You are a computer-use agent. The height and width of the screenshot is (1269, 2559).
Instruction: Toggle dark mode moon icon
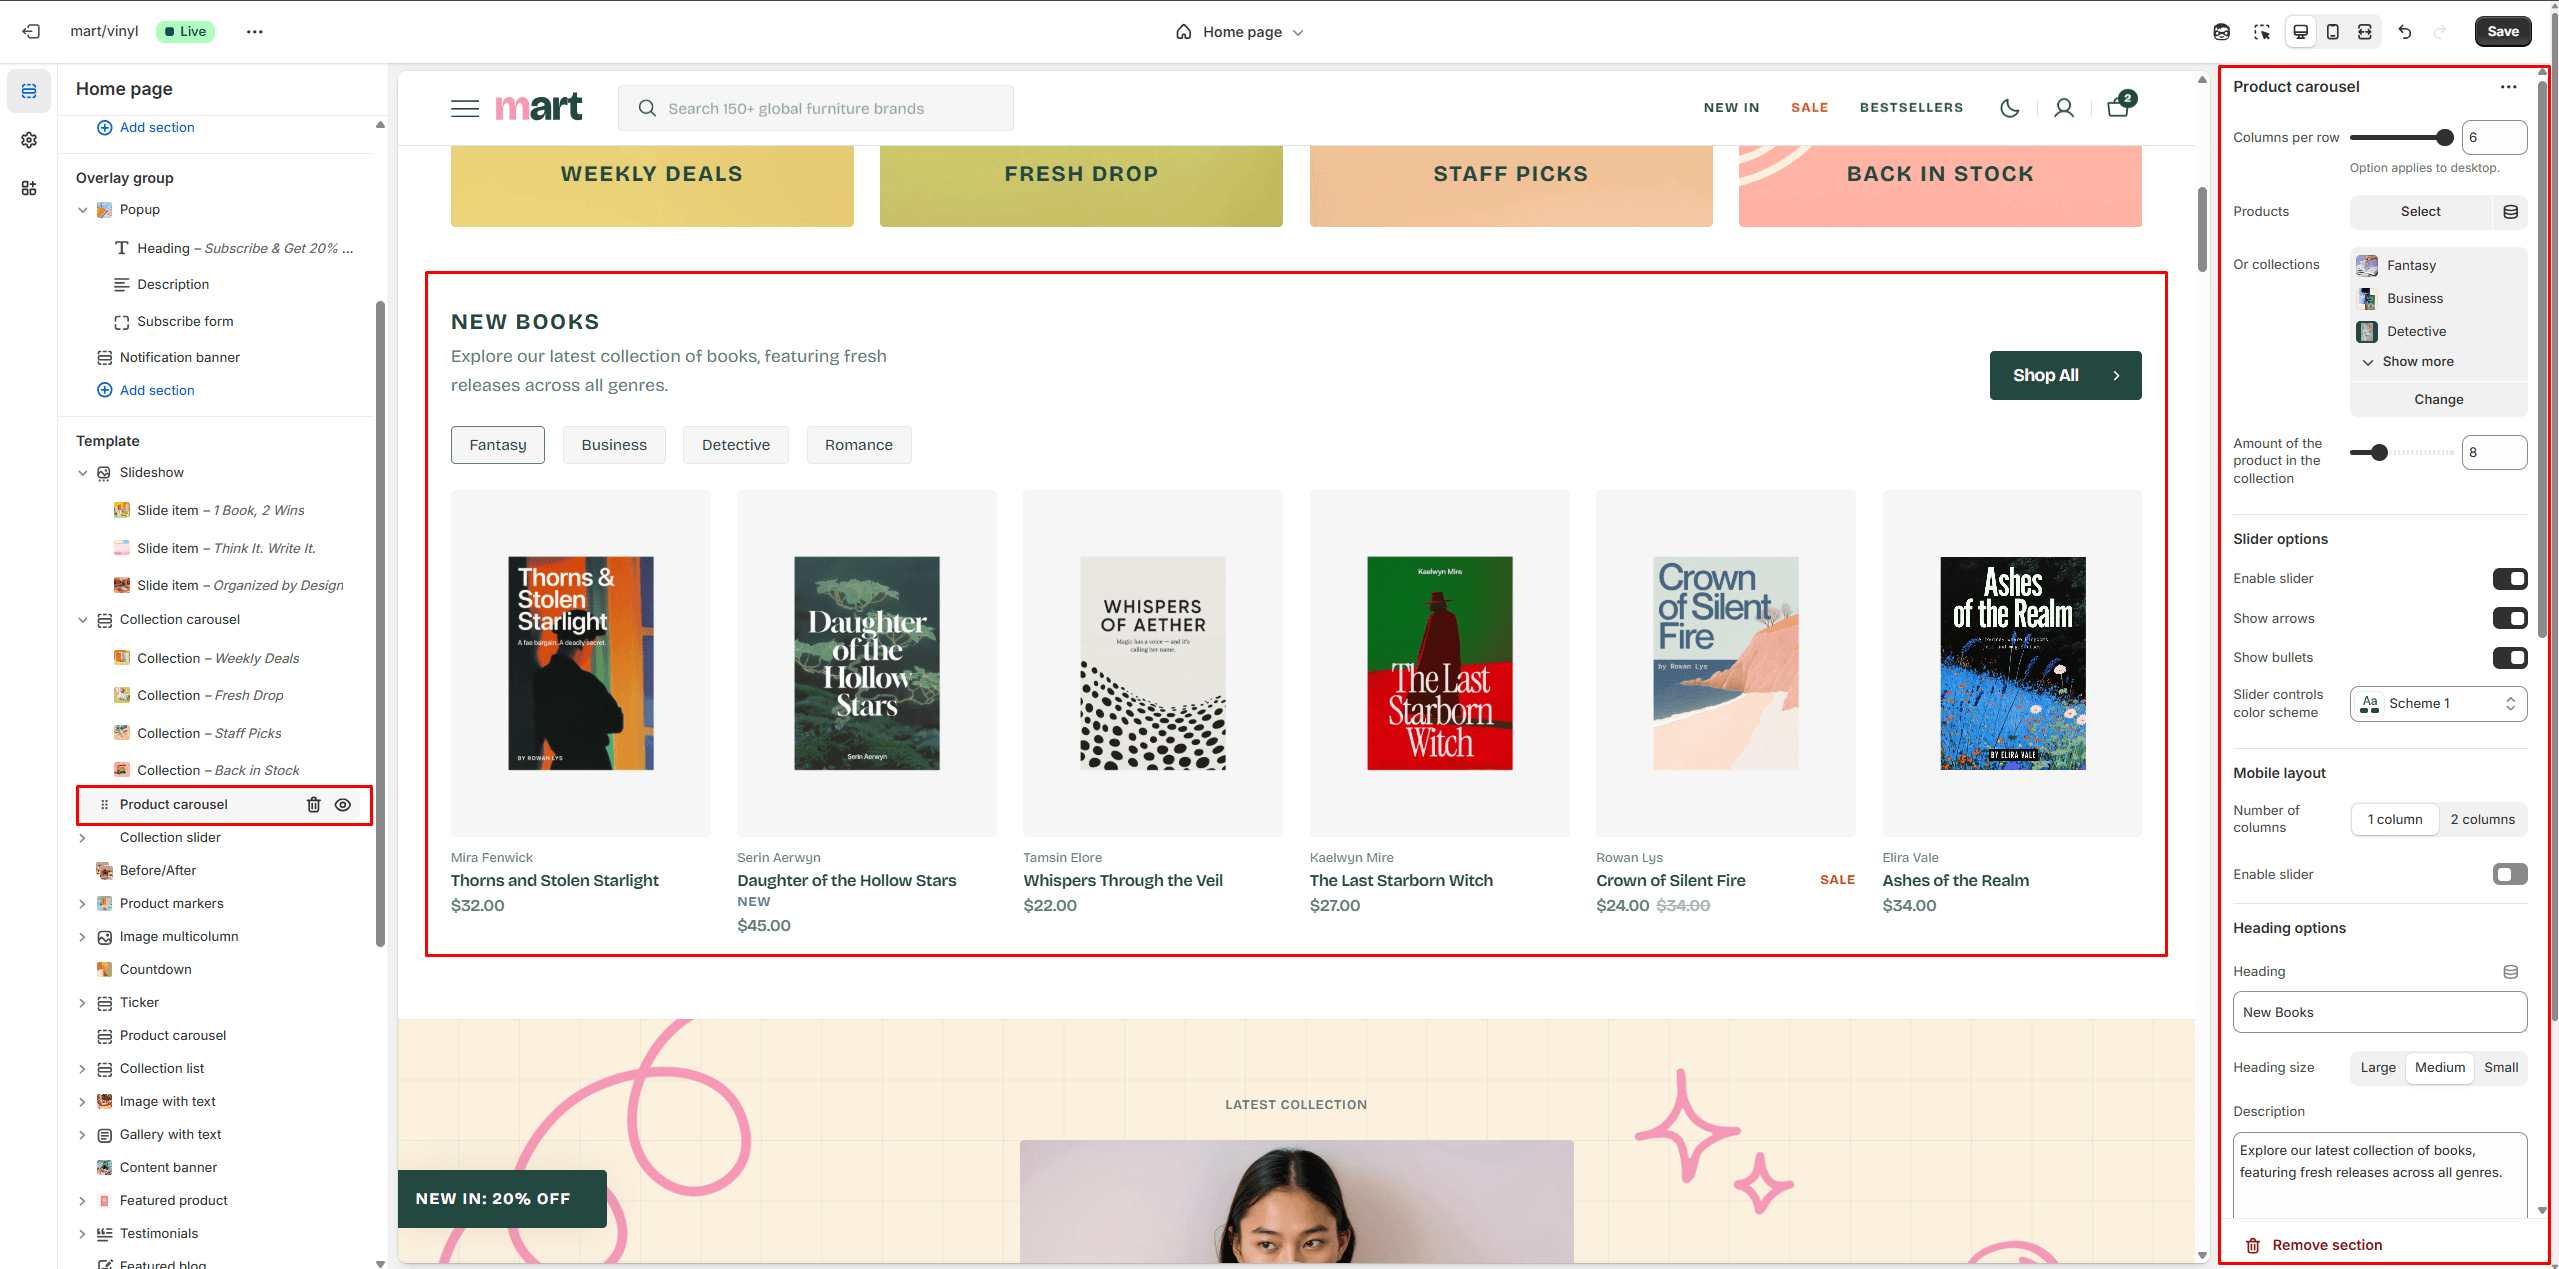[2009, 108]
